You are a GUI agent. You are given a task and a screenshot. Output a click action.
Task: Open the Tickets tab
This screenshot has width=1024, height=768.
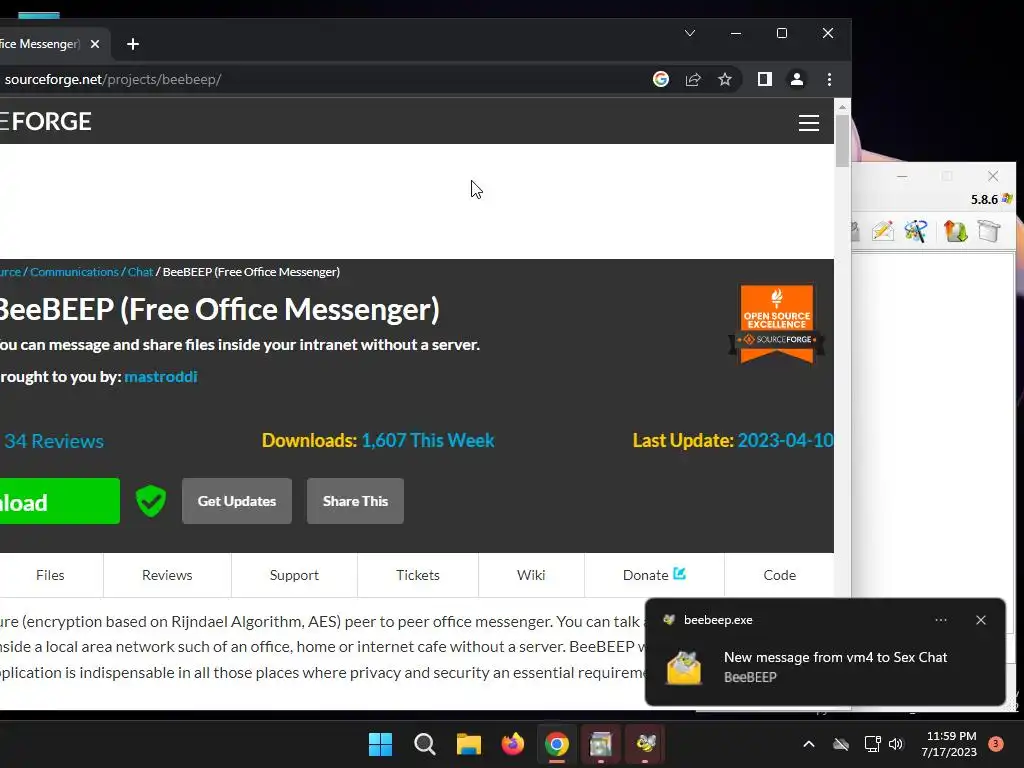click(x=418, y=575)
